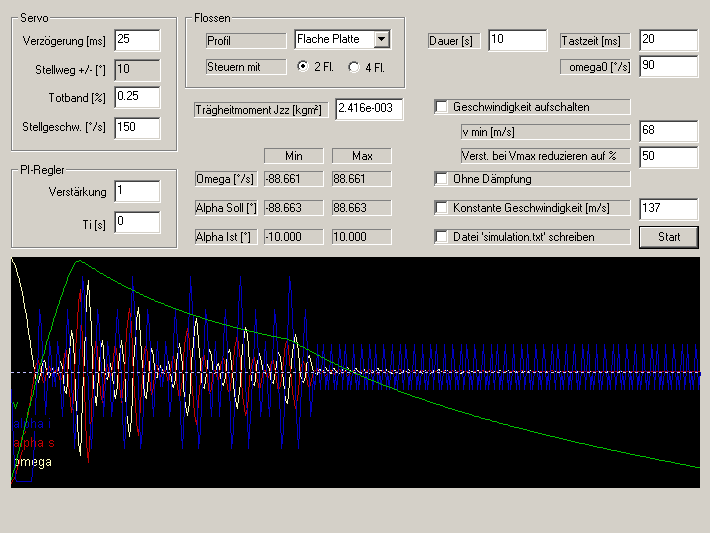Edit the v min [m/s] field
710x533 pixels.
pyautogui.click(x=668, y=131)
